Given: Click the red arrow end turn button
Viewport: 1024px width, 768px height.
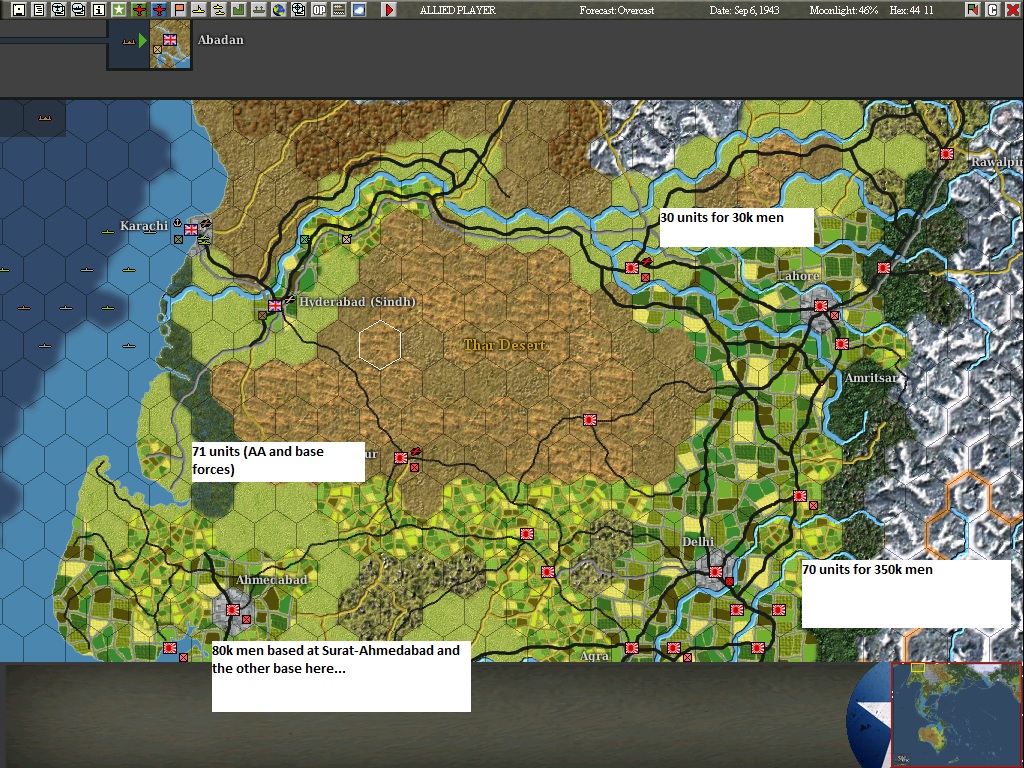Looking at the screenshot, I should point(389,10).
